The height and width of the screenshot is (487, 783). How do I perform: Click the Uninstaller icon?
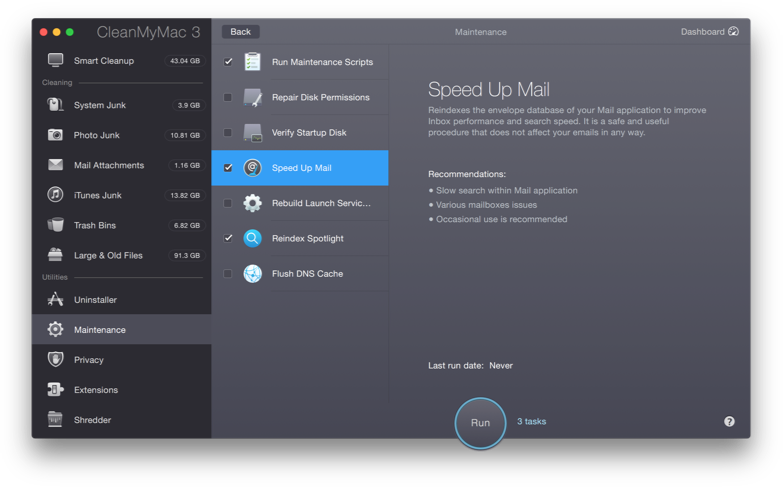pos(55,299)
